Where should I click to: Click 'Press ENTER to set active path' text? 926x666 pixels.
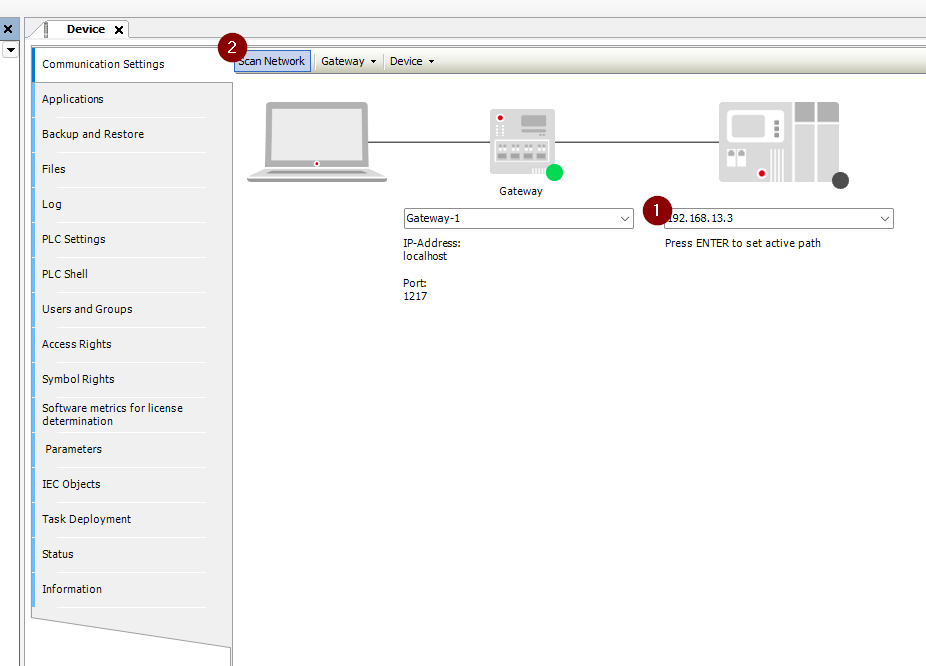point(743,243)
